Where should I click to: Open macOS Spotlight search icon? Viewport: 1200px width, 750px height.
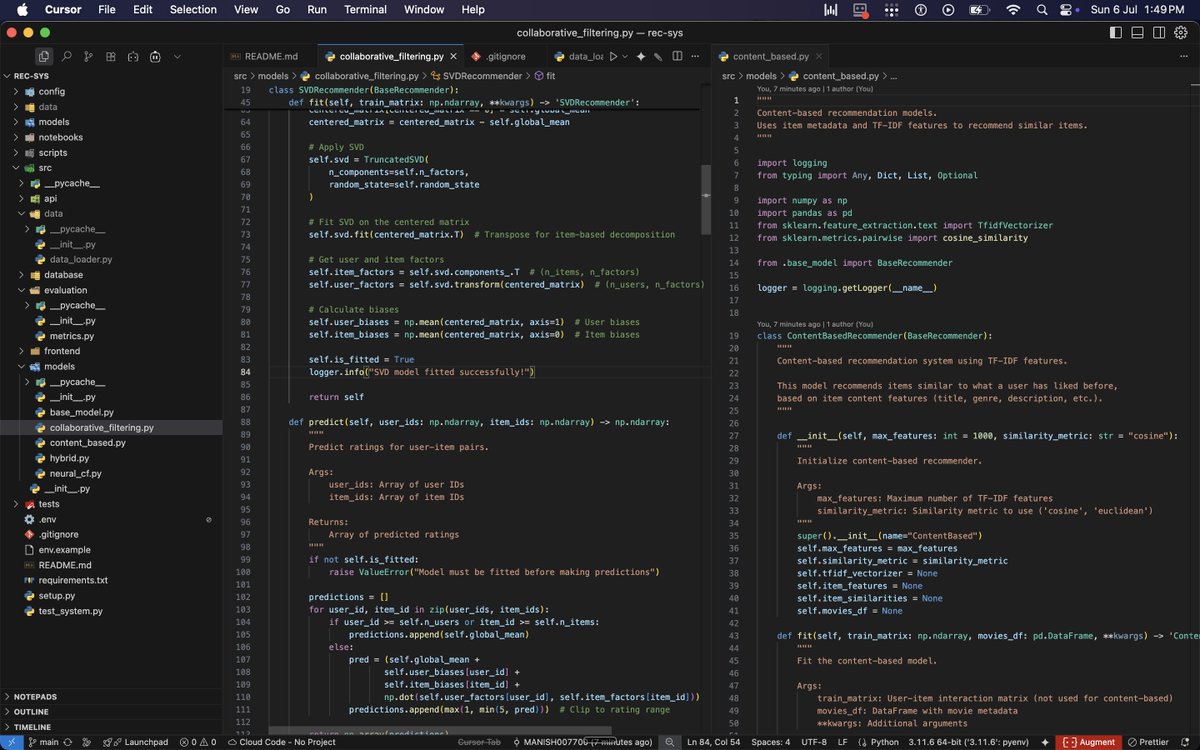[1041, 10]
